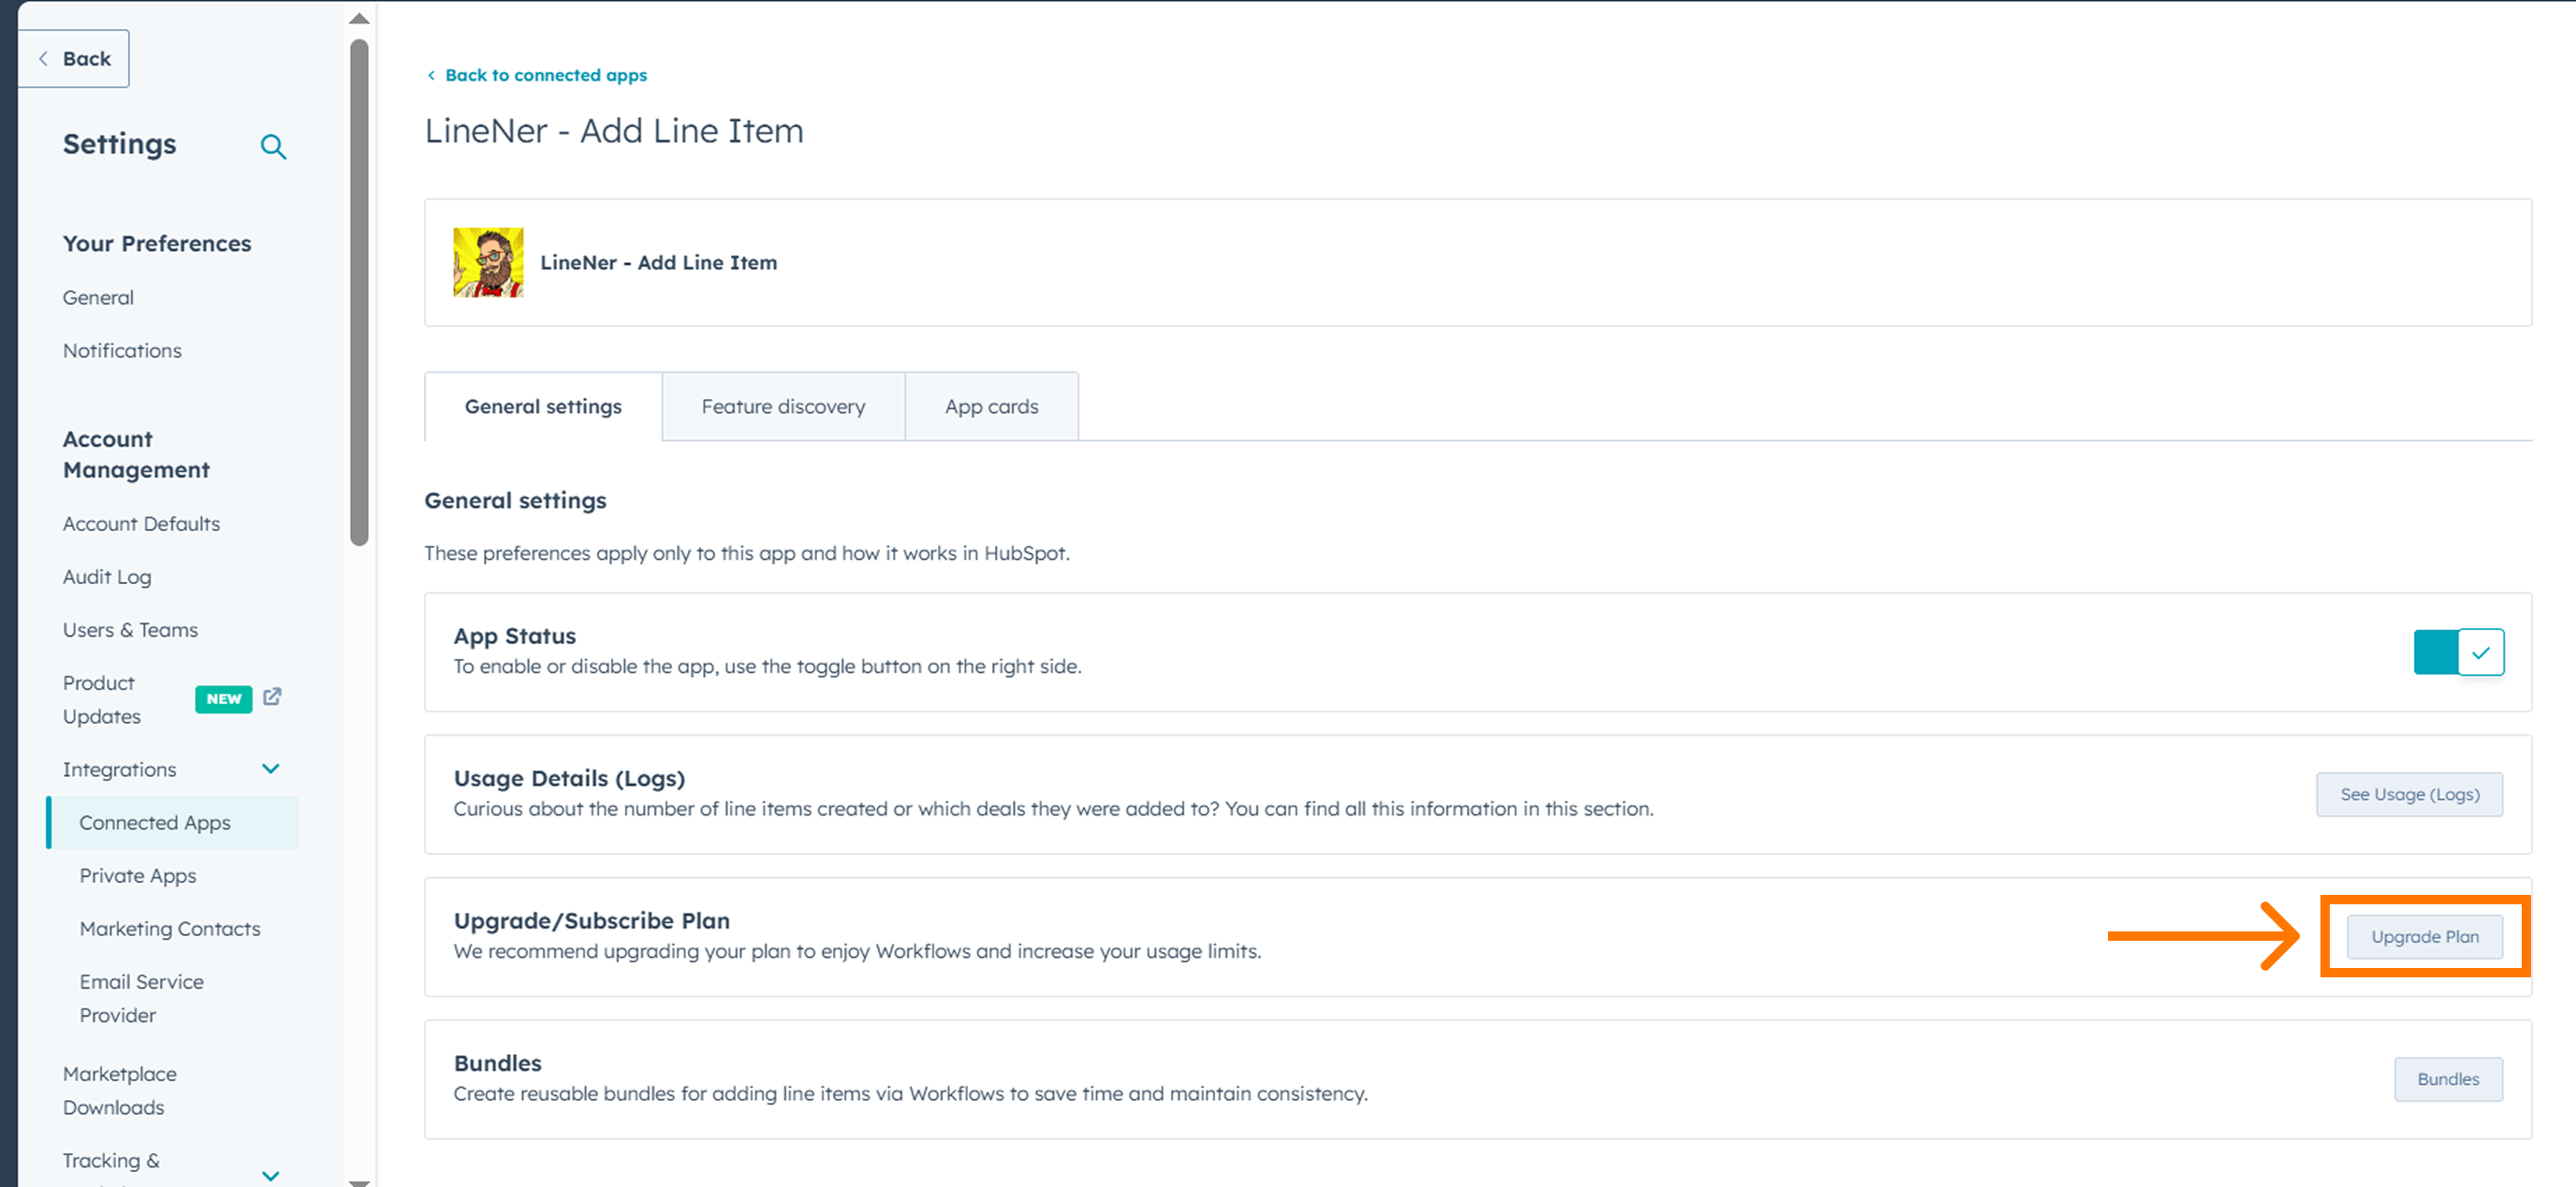Click the Settings search magnifier icon

[273, 147]
